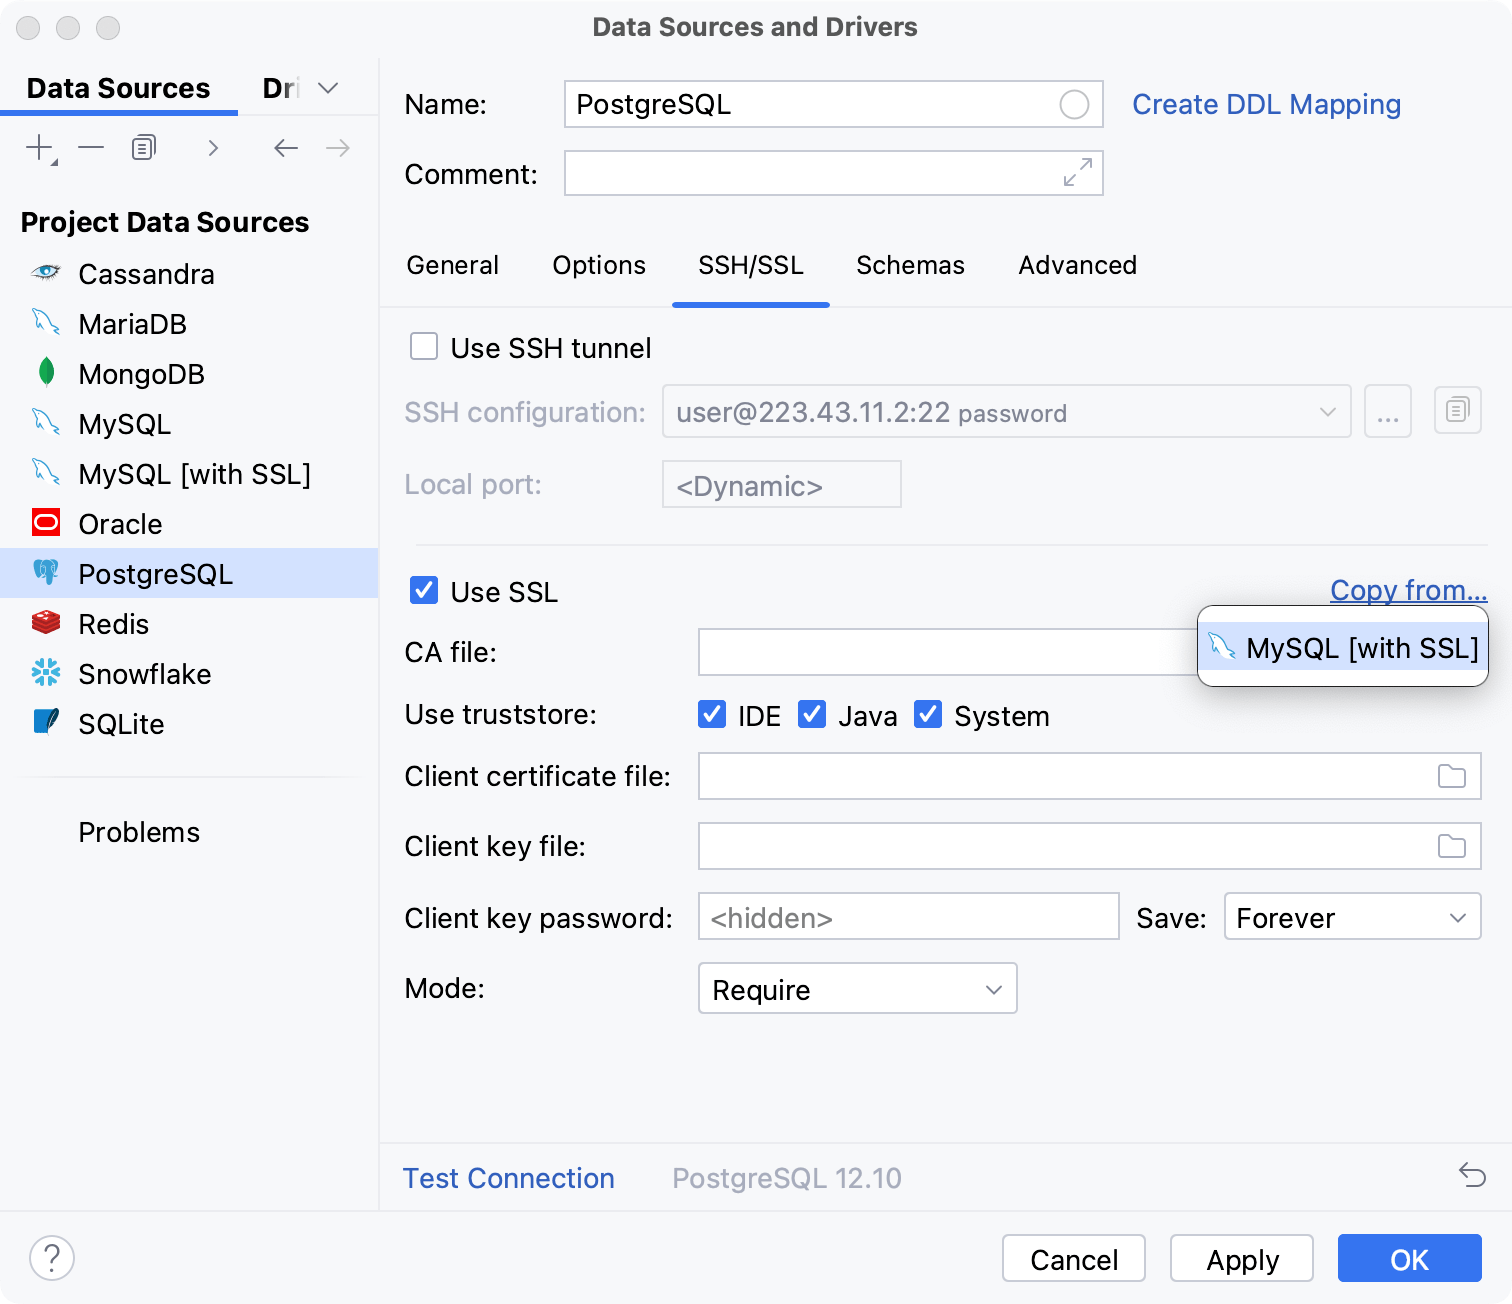Disable the Use SSL checkbox
This screenshot has width=1512, height=1304.
[x=424, y=591]
